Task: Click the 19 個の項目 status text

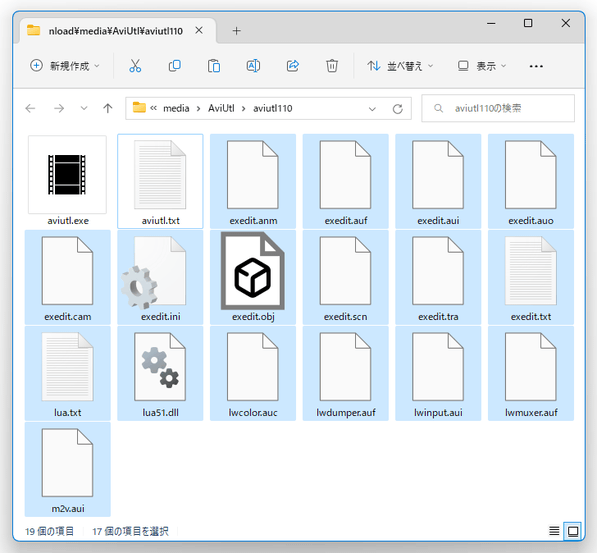Action: point(49,531)
